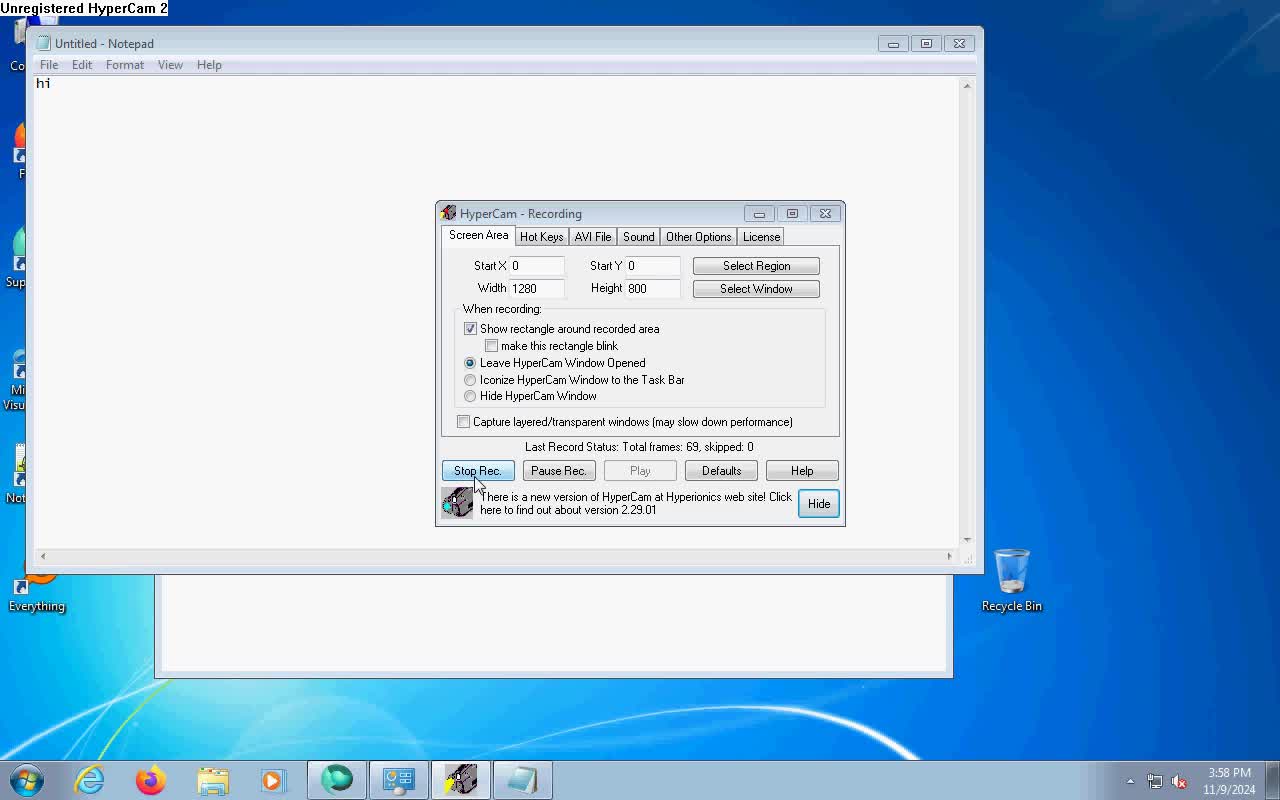Select Hide HyperCam Window option

pos(470,396)
